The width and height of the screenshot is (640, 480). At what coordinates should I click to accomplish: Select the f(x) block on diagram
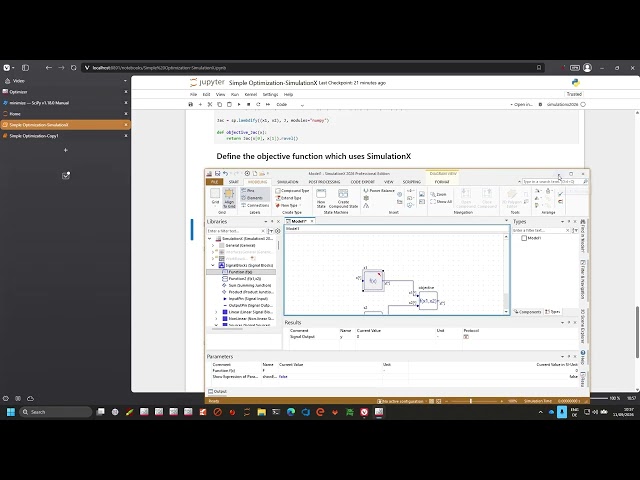point(373,280)
